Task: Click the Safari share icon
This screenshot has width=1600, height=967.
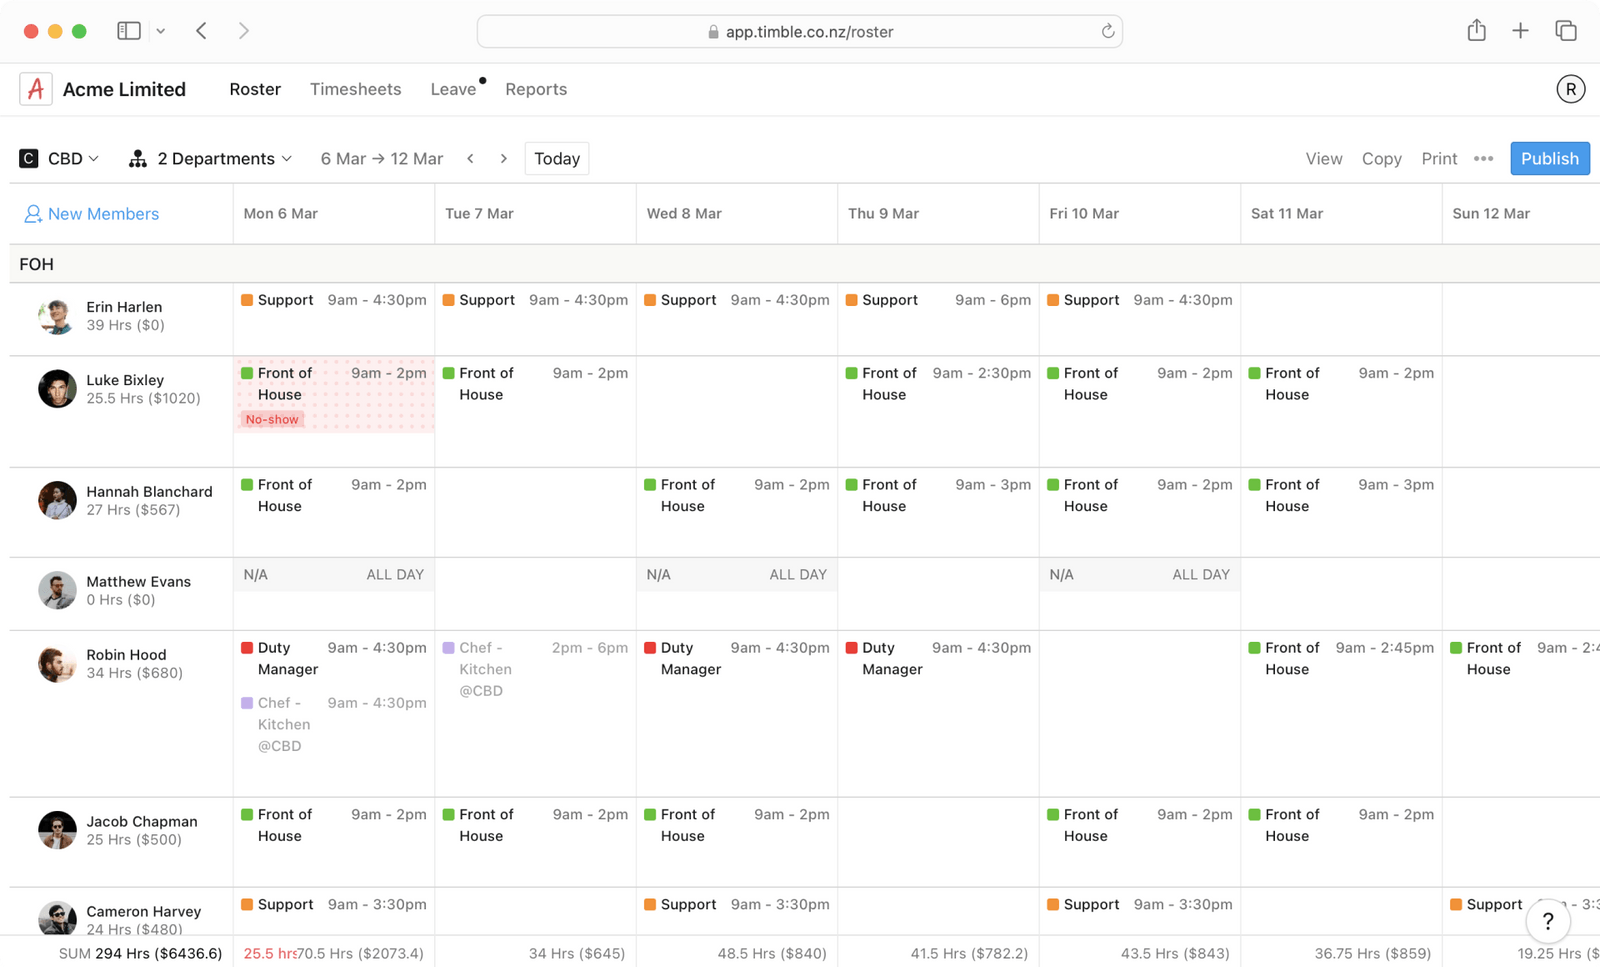Action: [x=1476, y=30]
